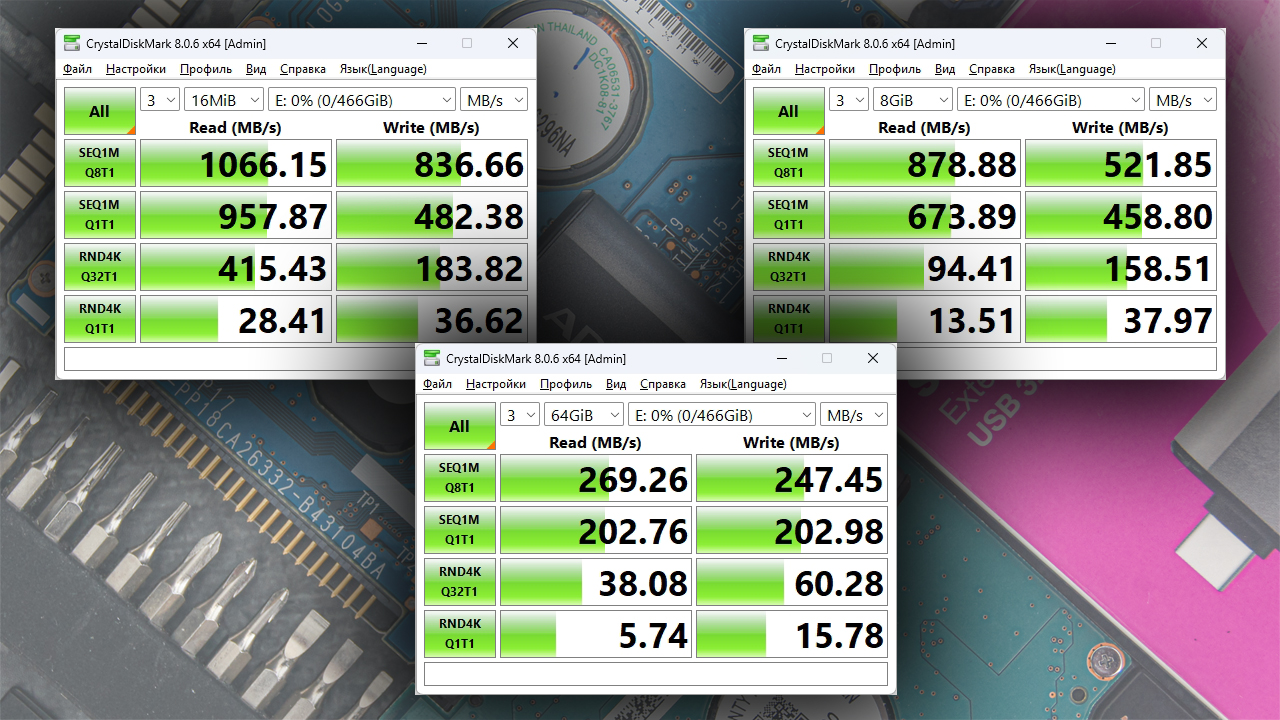Click the CrystalDiskMark app icon in the 64GiB window
Viewport: 1280px width, 720px height.
[x=432, y=358]
